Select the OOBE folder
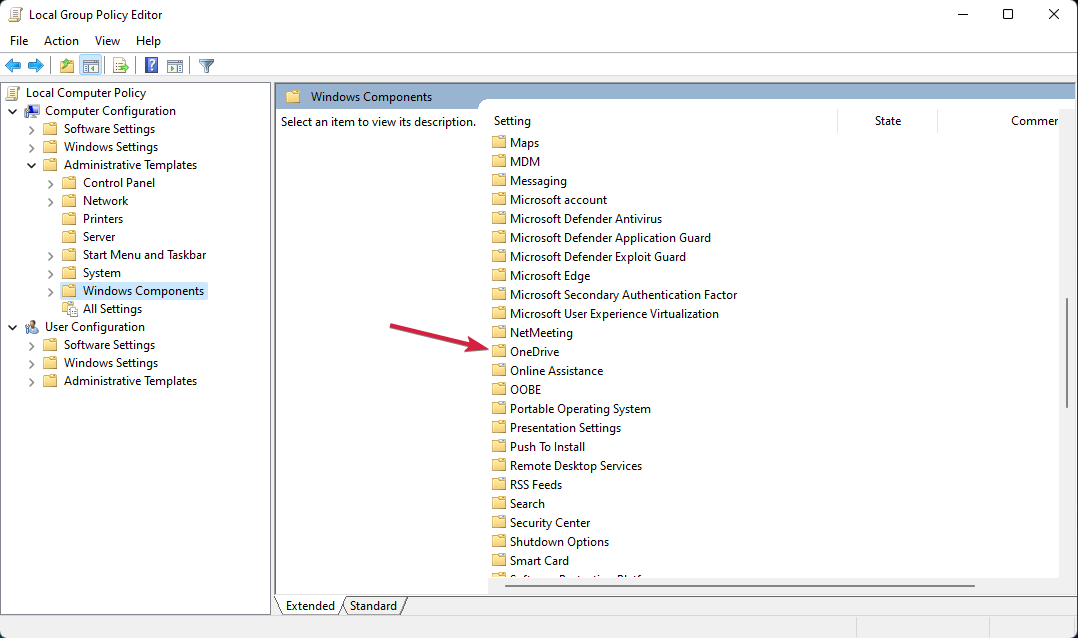Viewport: 1078px width, 638px height. tap(525, 390)
